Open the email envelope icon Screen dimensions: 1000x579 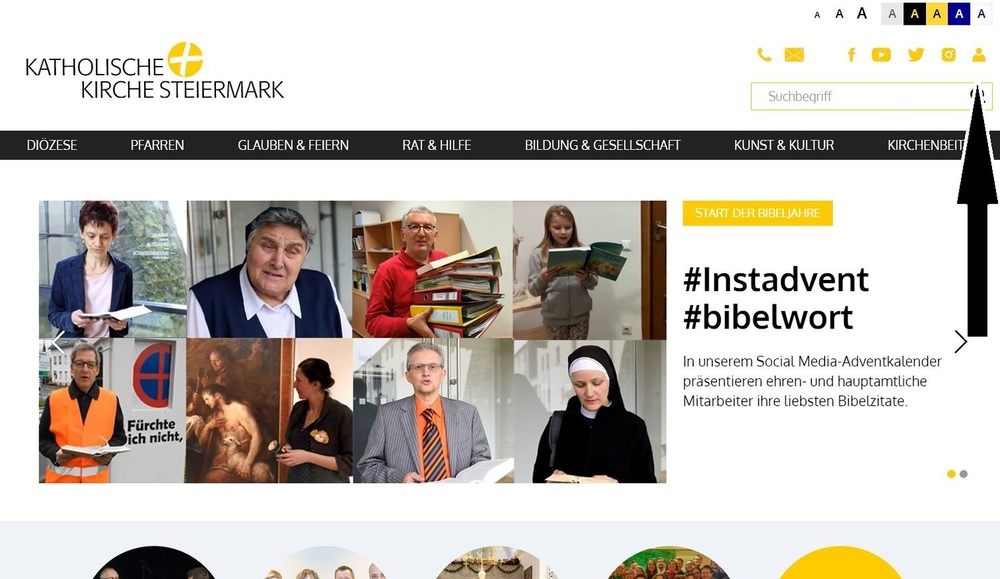[794, 55]
